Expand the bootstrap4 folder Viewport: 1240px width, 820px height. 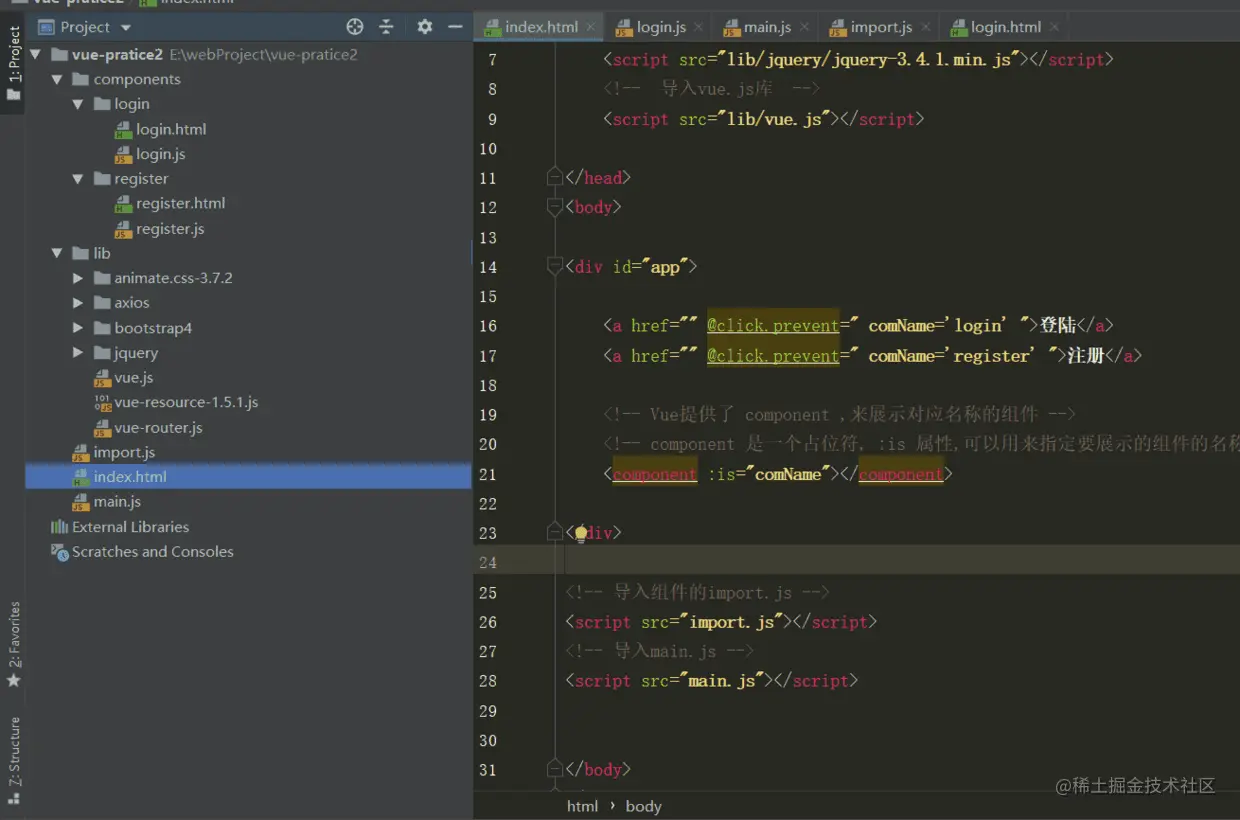pyautogui.click(x=78, y=328)
